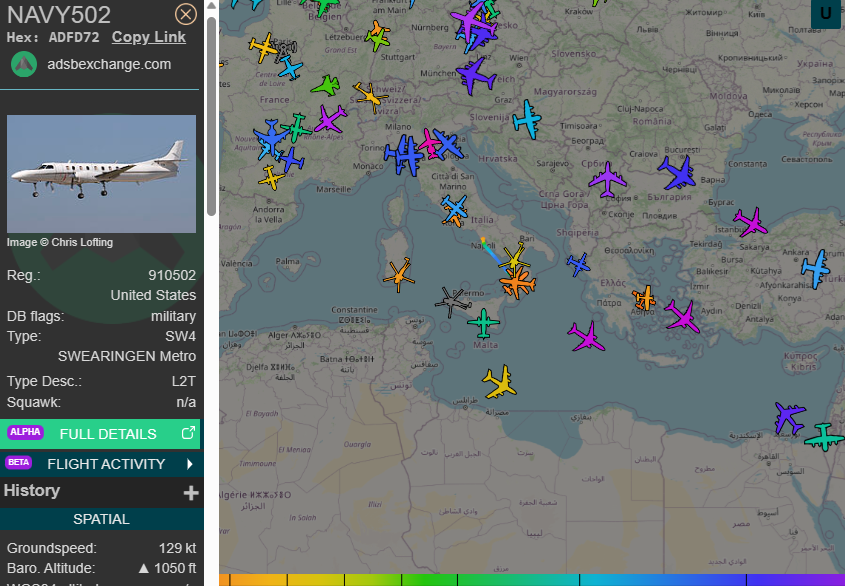Image resolution: width=845 pixels, height=586 pixels.
Task: Select the yellow aircraft off the Libyan coast
Action: [500, 382]
